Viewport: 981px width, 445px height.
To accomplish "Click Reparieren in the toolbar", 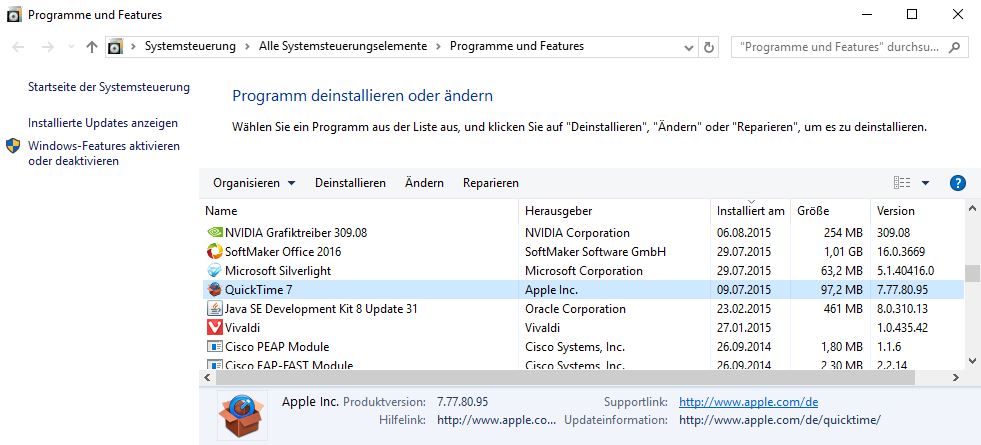I will click(491, 183).
